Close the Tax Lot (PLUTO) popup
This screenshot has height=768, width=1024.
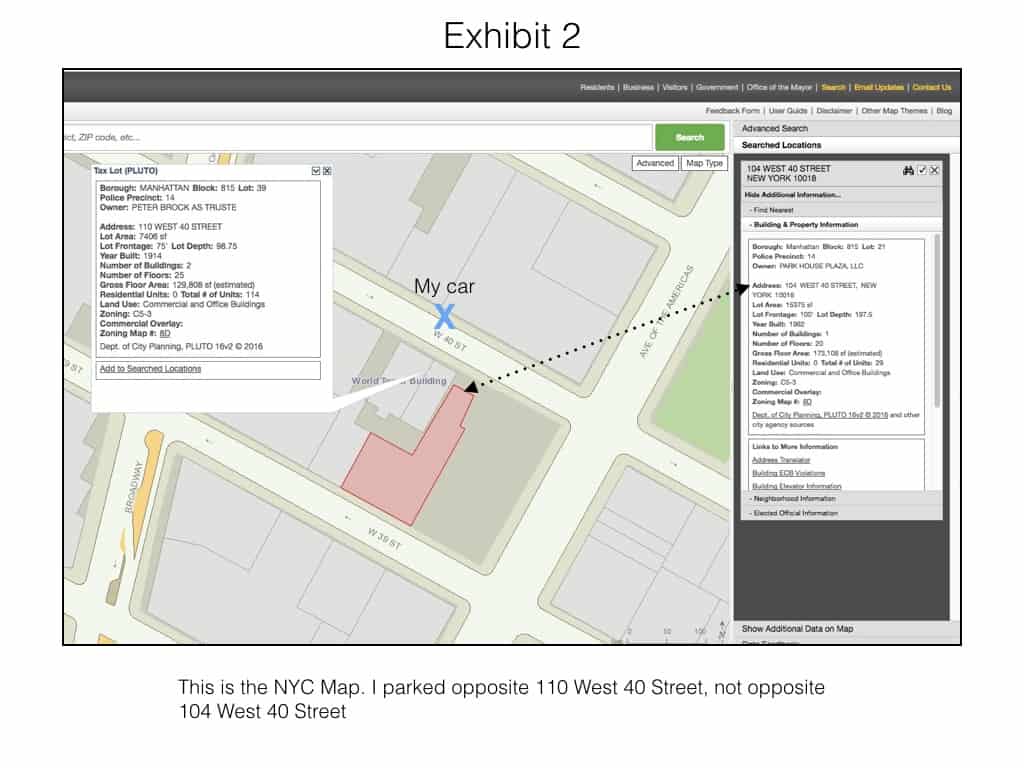pos(327,171)
